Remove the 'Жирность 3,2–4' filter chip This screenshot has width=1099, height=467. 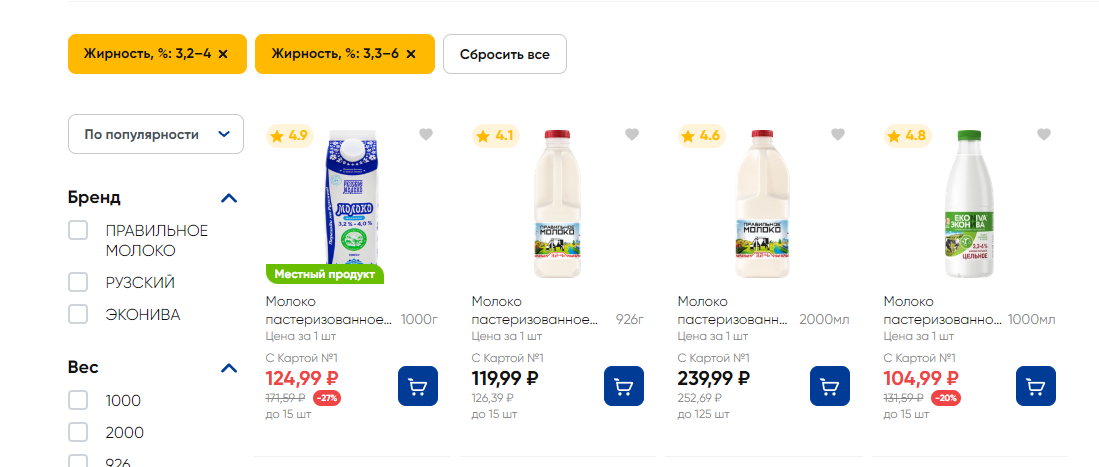pyautogui.click(x=223, y=54)
